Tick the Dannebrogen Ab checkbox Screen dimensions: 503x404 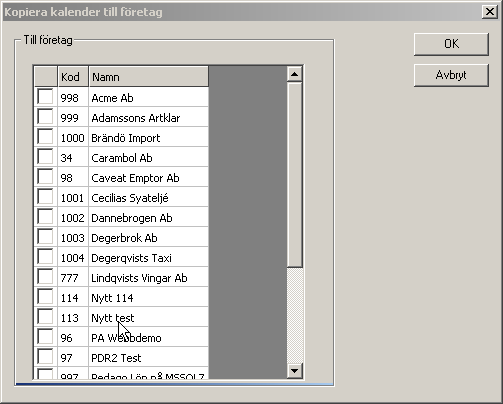[x=45, y=217]
